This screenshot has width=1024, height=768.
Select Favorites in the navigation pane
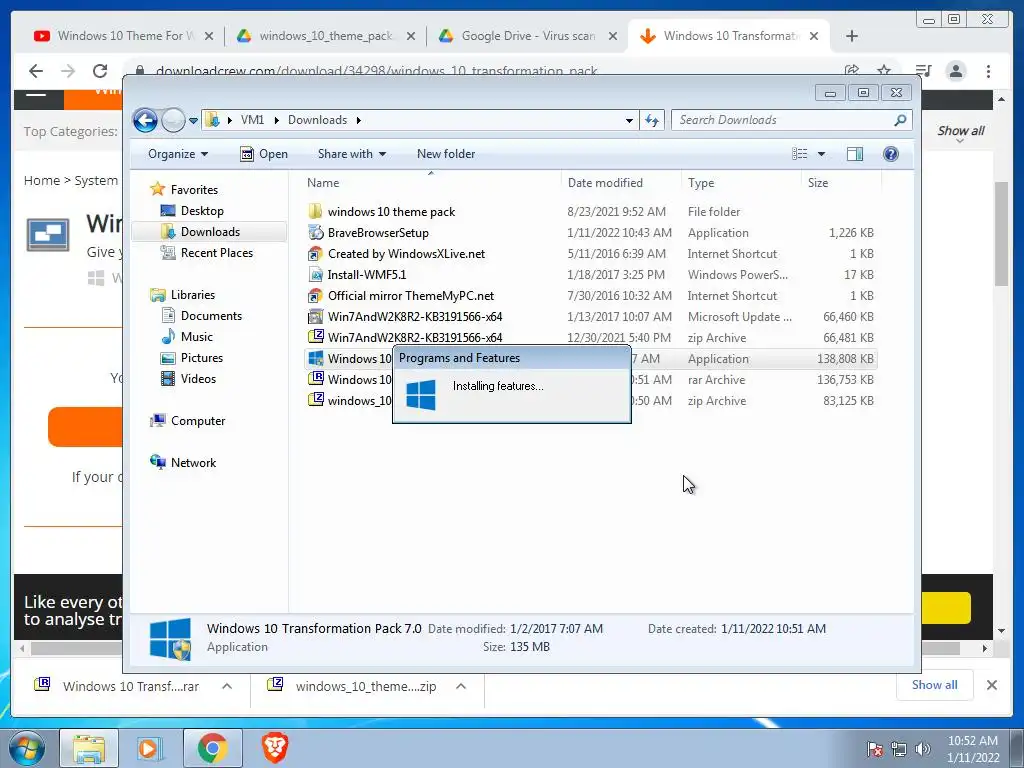click(x=194, y=190)
